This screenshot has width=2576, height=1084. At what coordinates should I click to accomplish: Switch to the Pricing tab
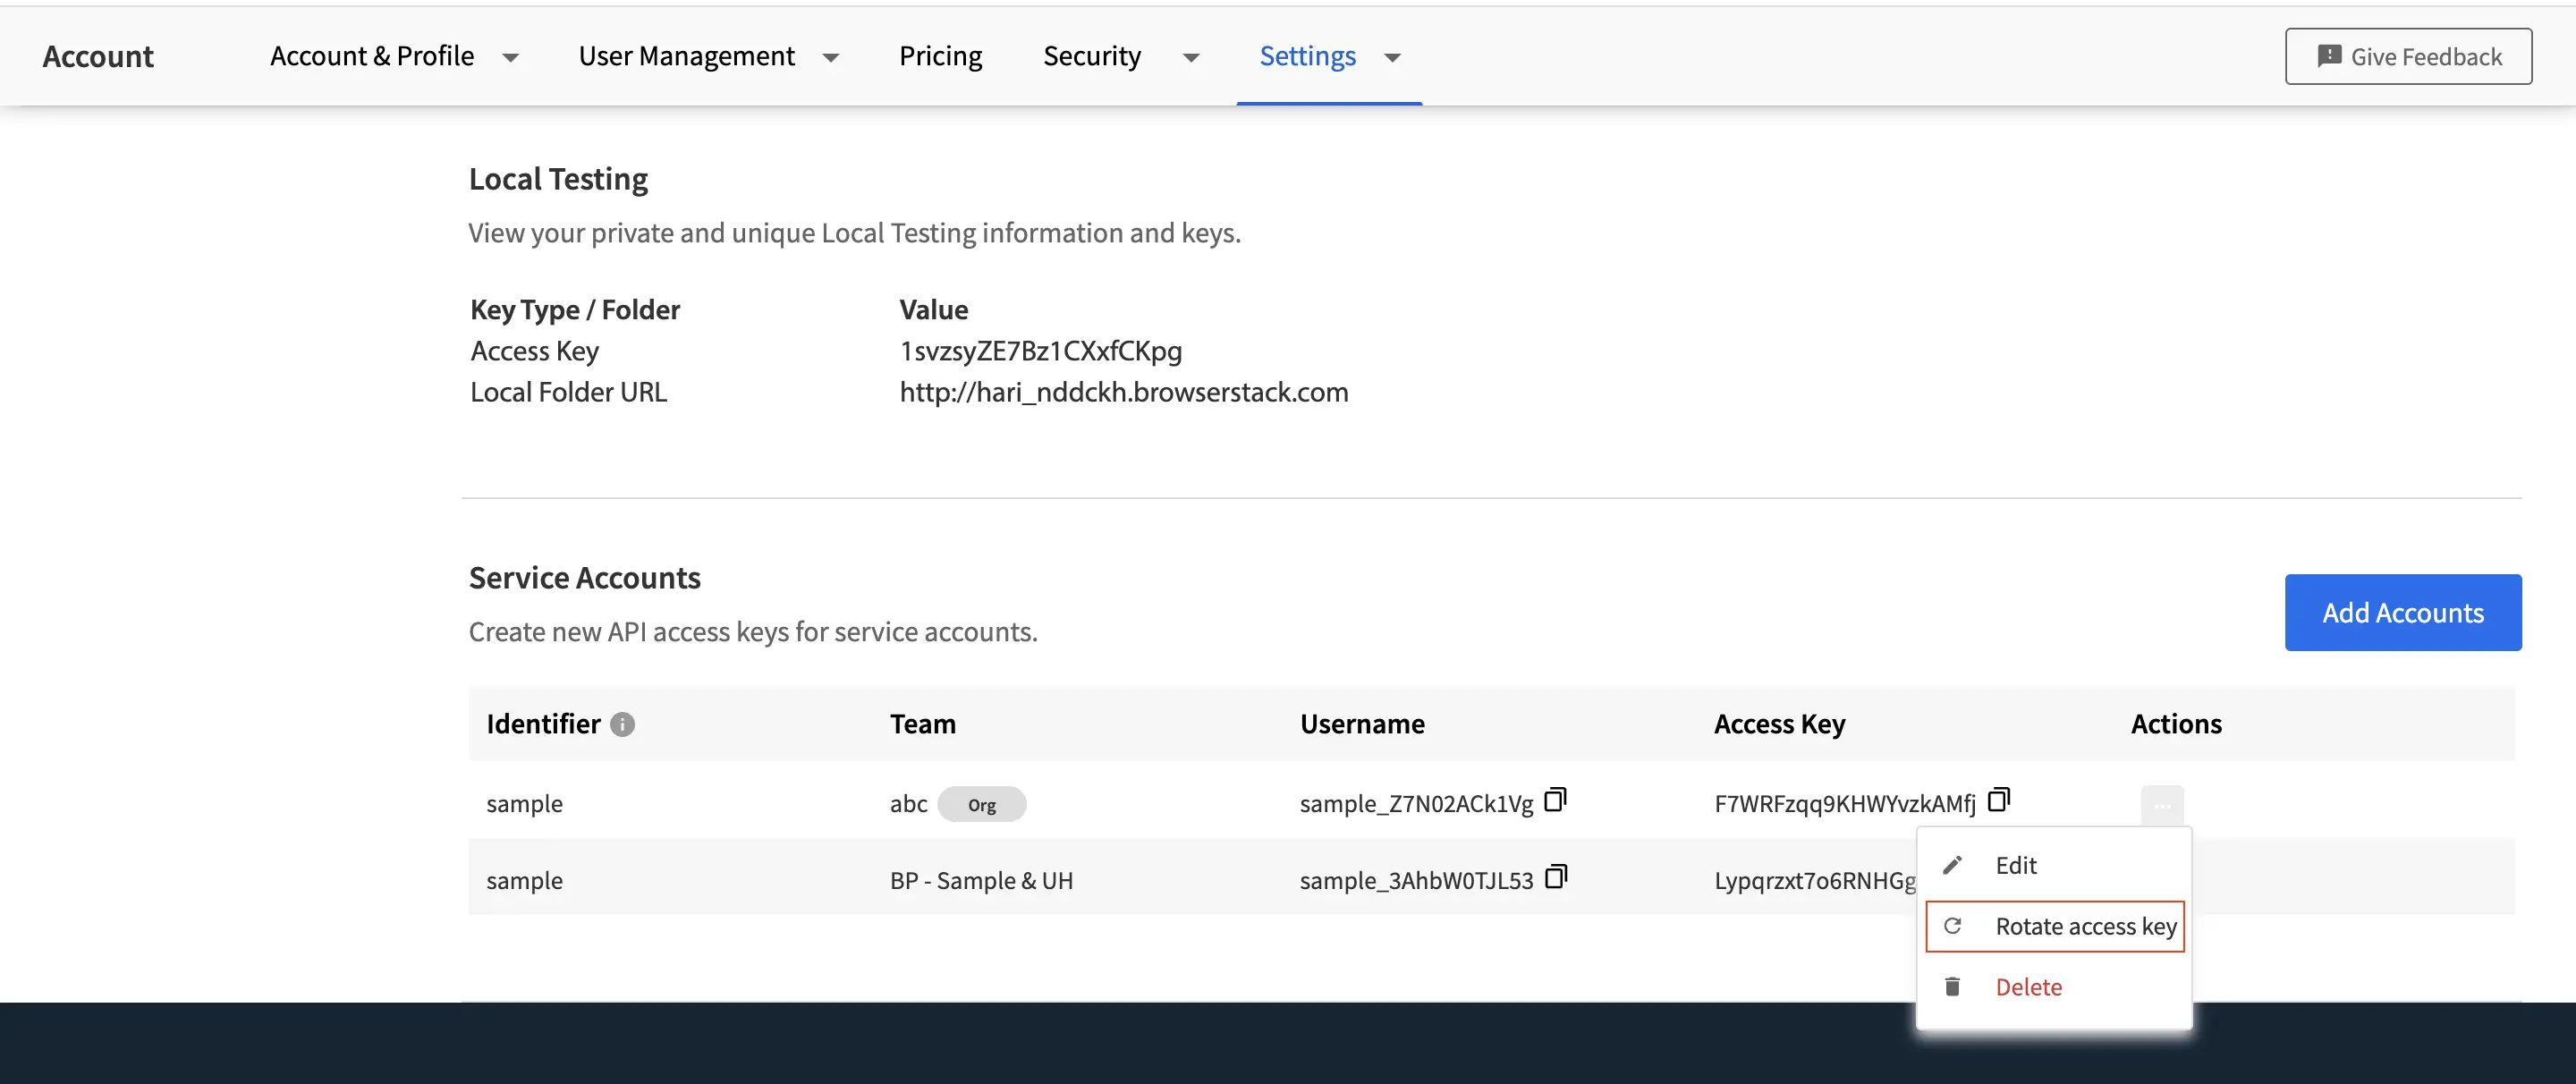tap(940, 56)
